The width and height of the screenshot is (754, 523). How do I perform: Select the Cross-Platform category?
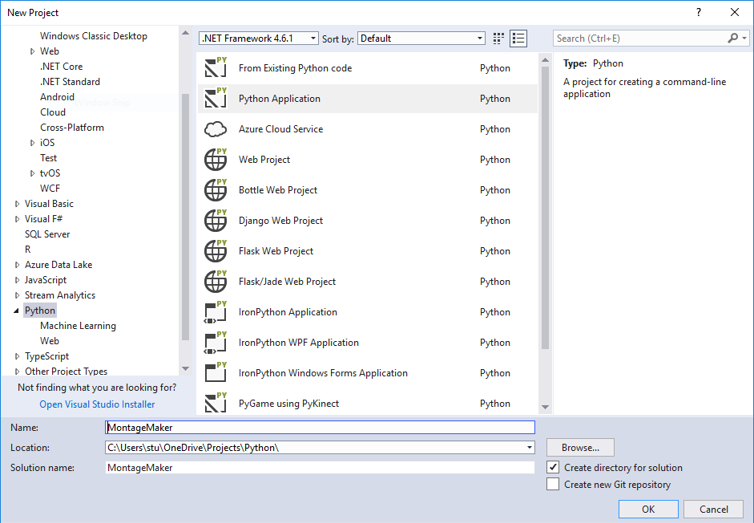(72, 127)
